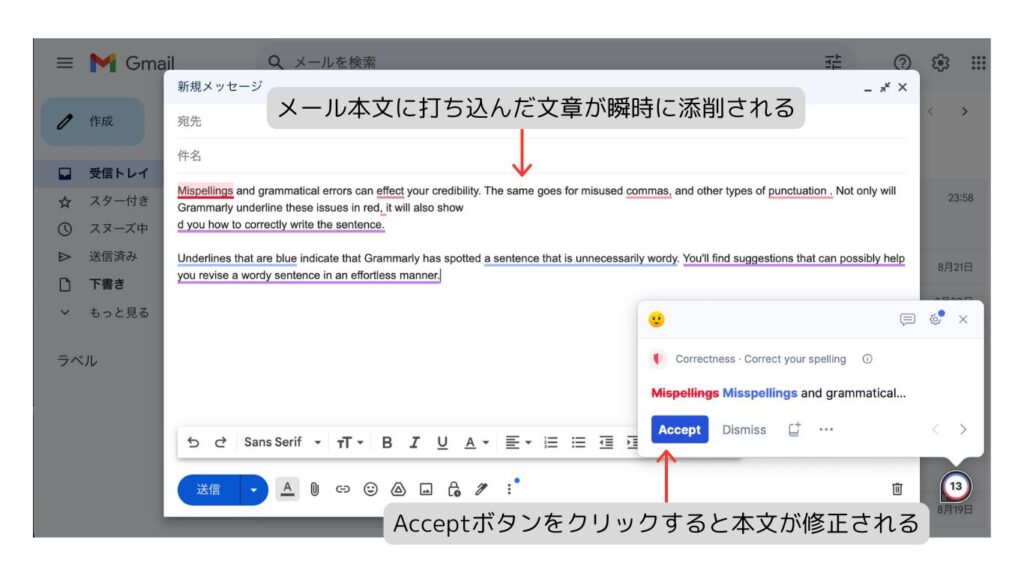Discard the draft with trash icon
Image resolution: width=1024 pixels, height=576 pixels.
coord(897,489)
